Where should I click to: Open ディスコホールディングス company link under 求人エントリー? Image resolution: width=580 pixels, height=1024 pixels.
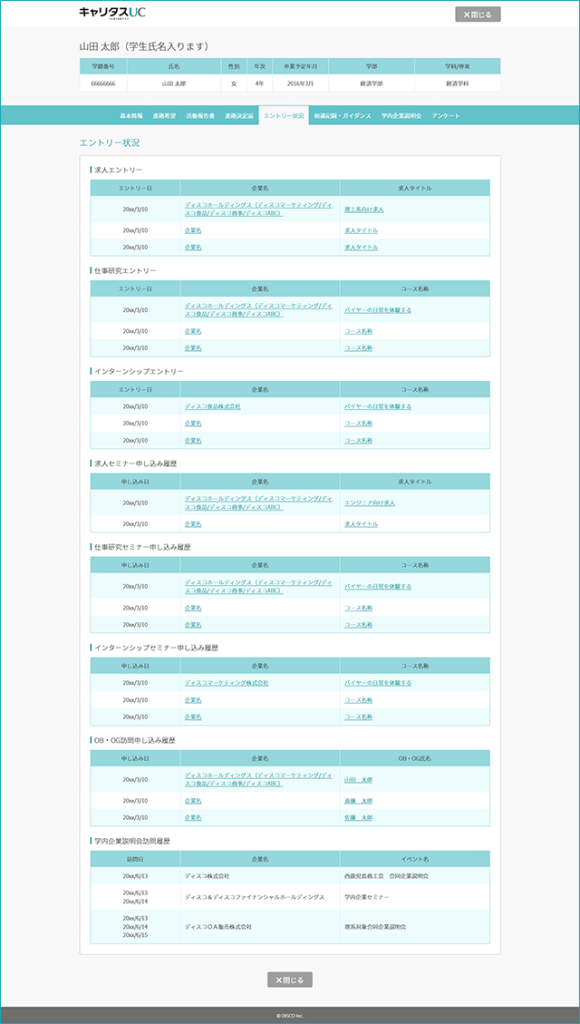pos(259,209)
